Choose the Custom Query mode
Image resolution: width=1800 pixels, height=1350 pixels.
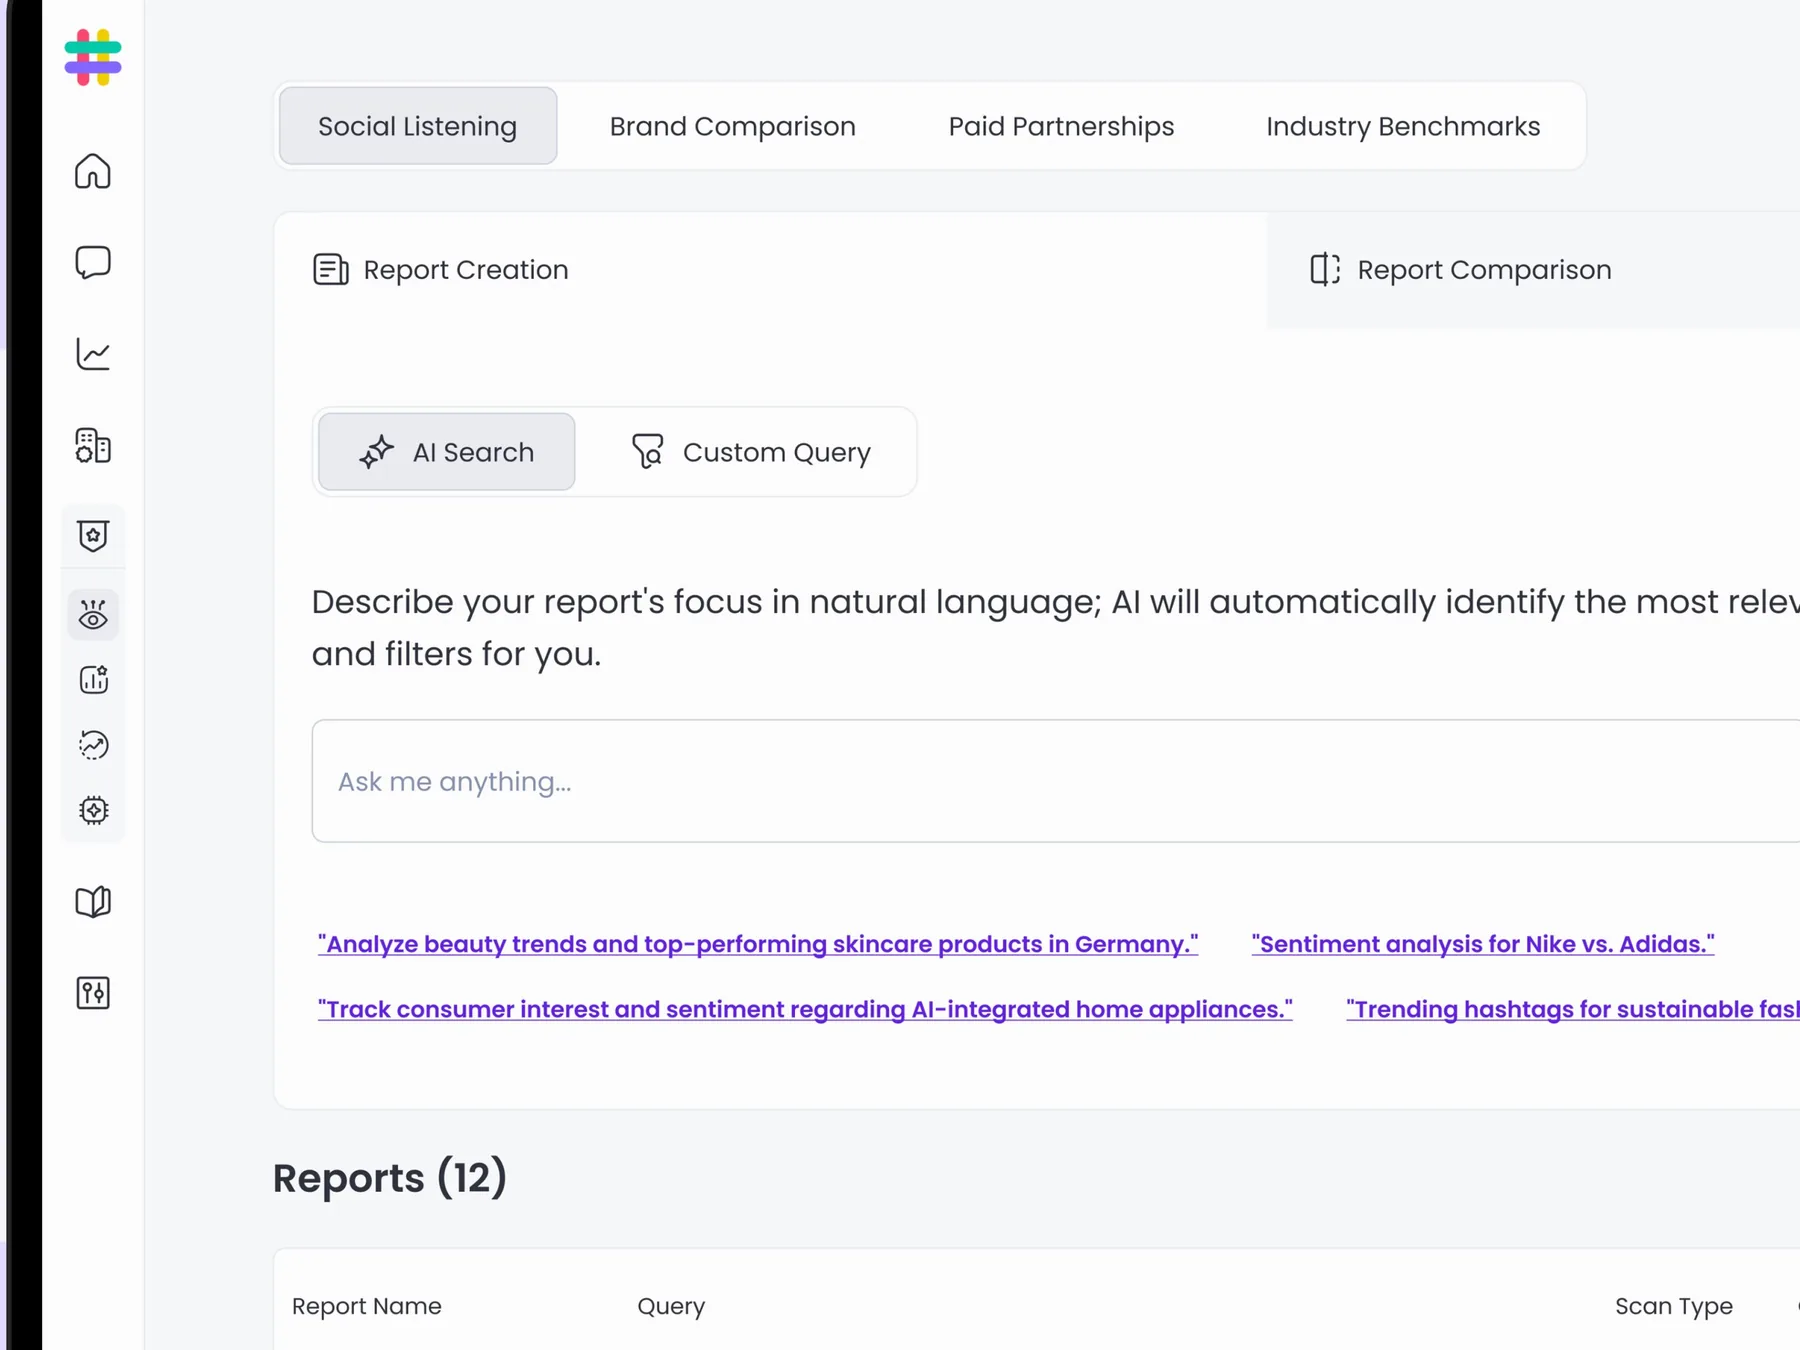751,452
